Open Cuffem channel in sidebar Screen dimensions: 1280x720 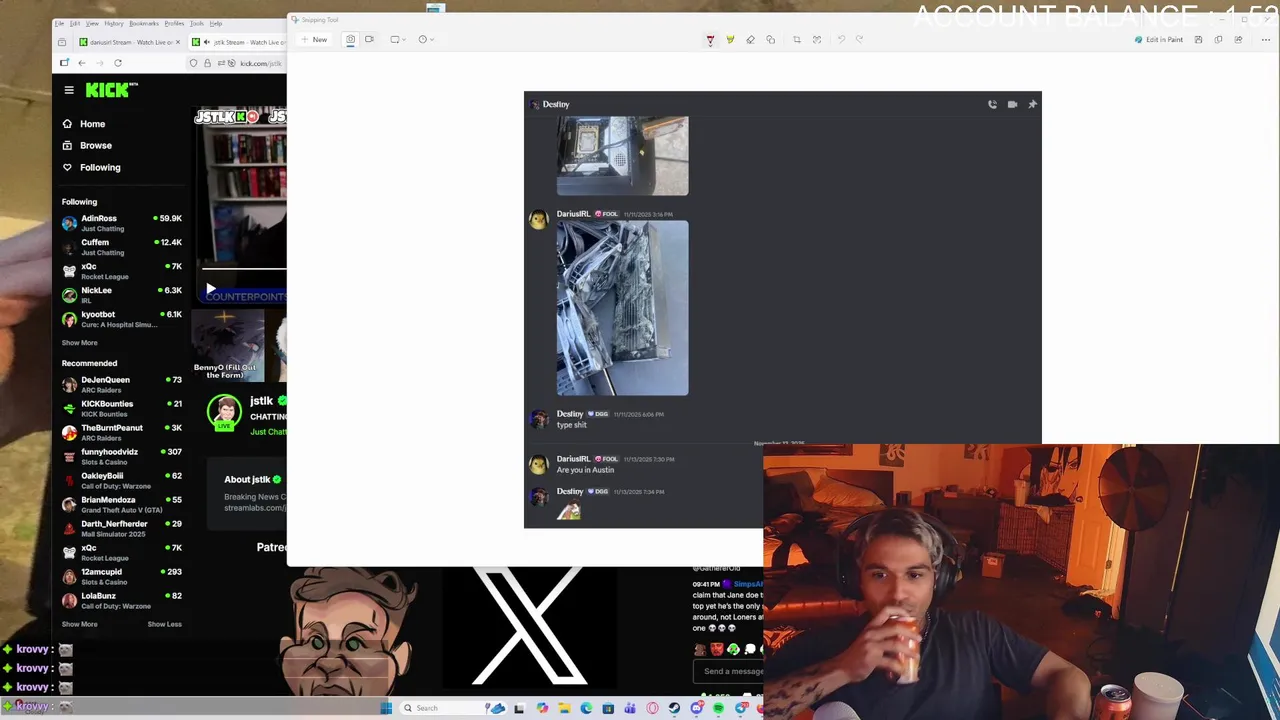point(121,247)
